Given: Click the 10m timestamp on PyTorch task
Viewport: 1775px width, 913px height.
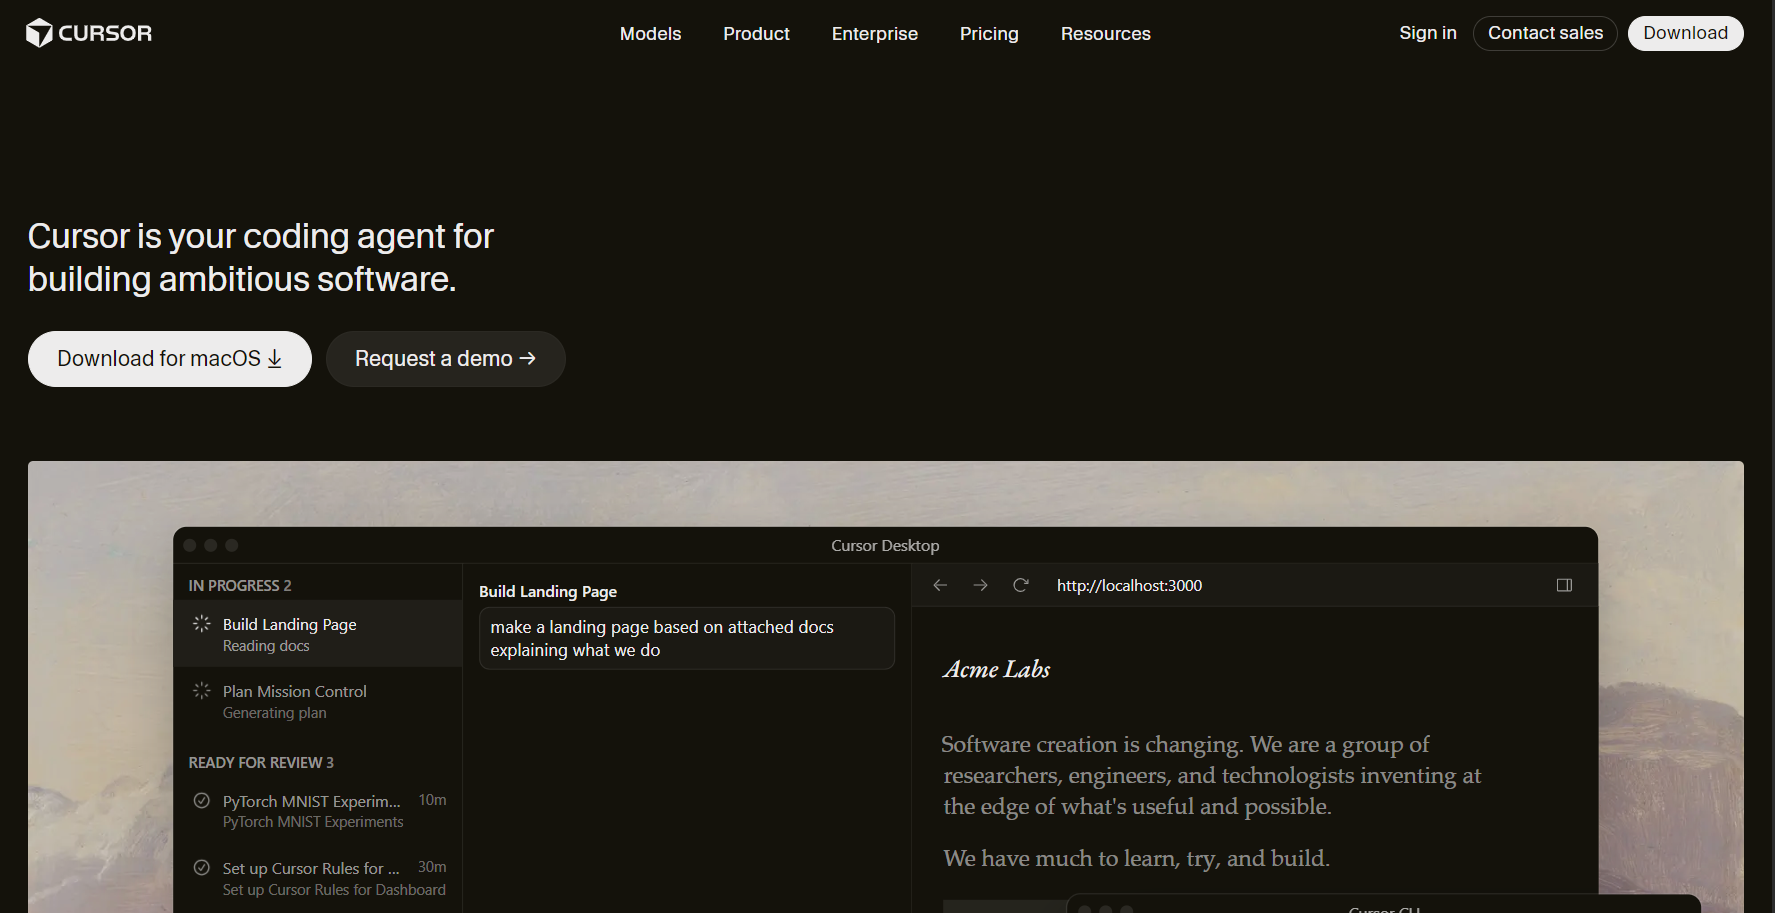Looking at the screenshot, I should (x=432, y=800).
